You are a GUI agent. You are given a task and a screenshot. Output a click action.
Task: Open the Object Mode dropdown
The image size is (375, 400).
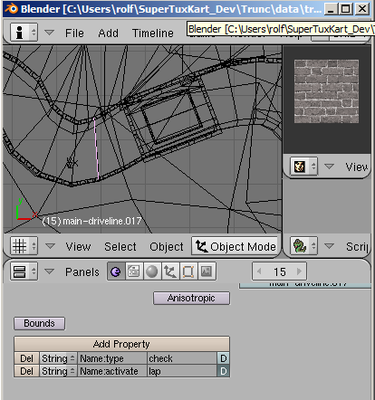point(235,246)
